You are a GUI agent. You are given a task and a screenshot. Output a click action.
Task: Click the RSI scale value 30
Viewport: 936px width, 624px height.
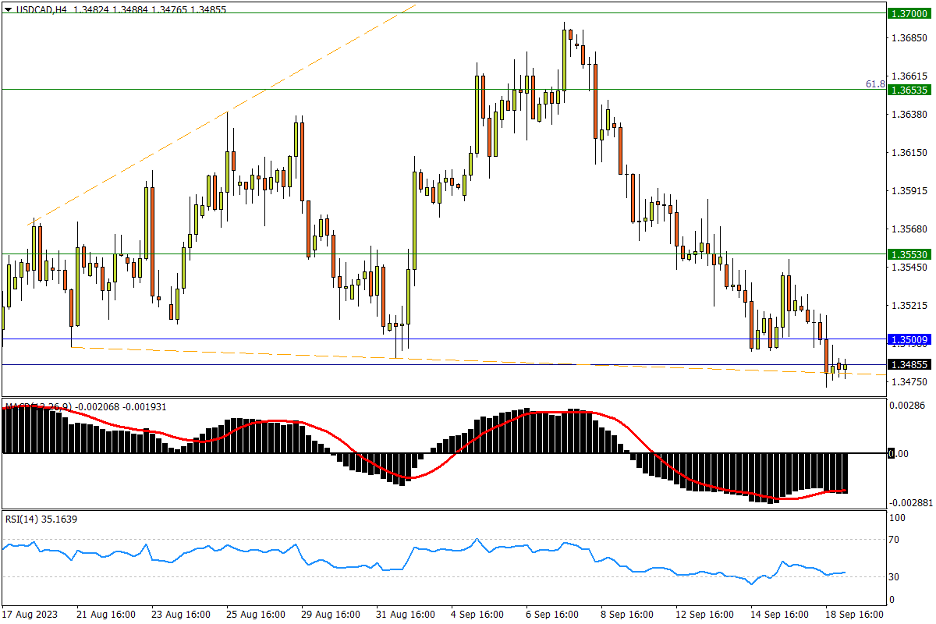coord(895,577)
